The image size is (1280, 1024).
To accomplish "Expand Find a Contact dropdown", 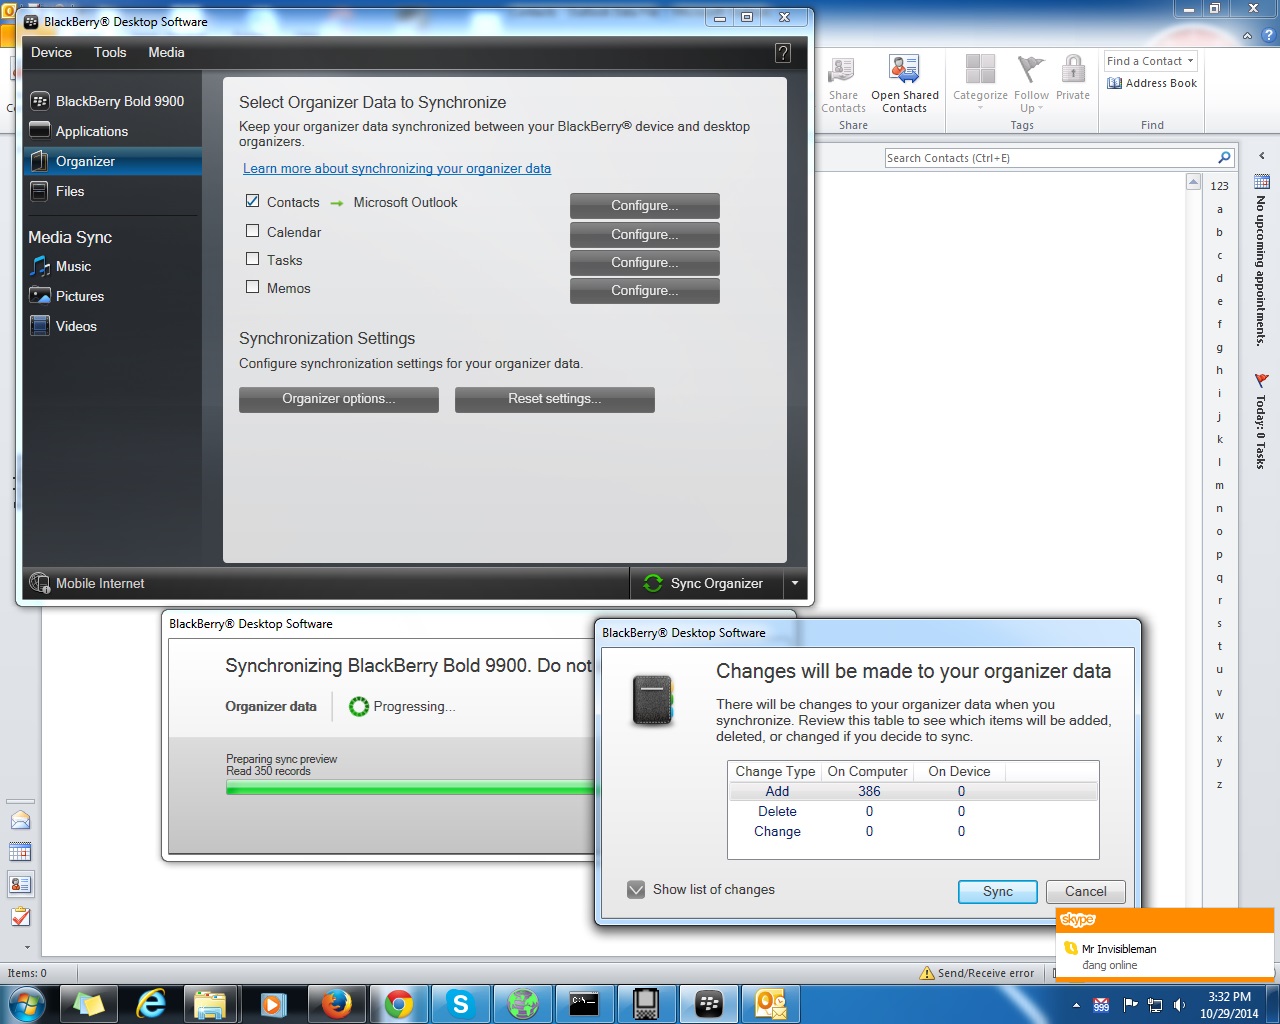I will [x=1190, y=61].
